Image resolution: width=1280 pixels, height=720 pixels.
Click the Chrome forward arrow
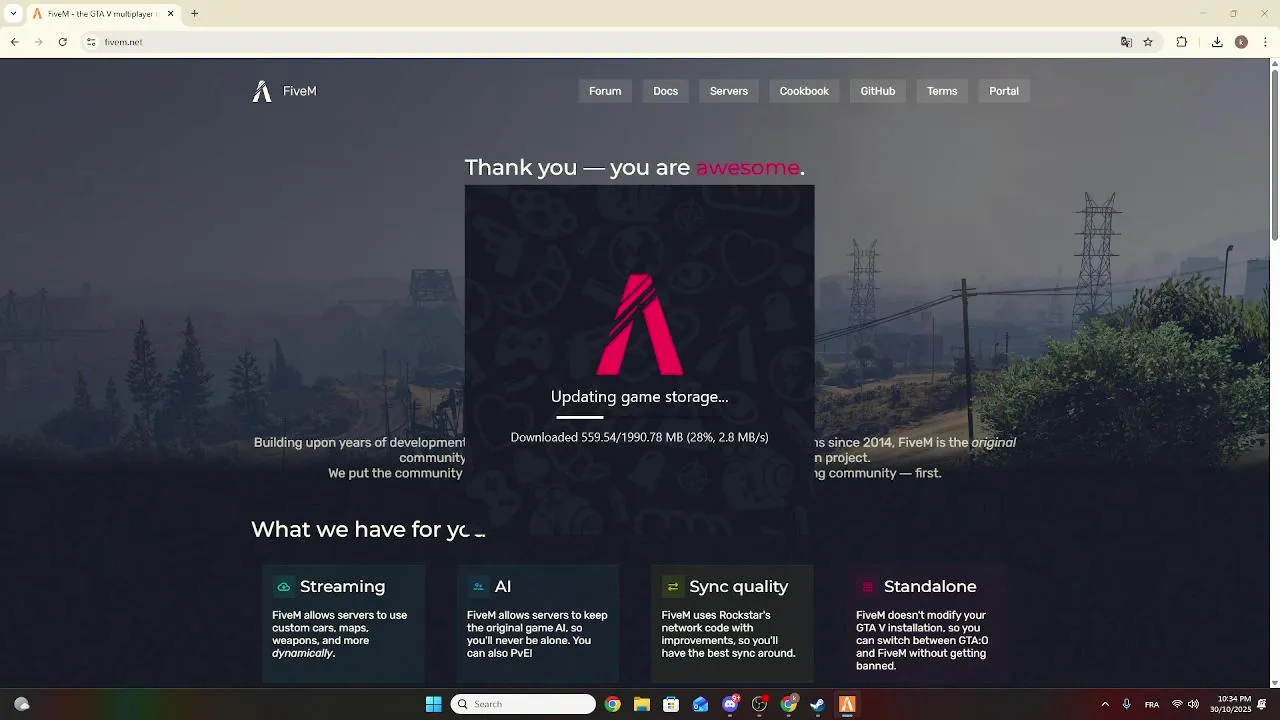pos(39,42)
